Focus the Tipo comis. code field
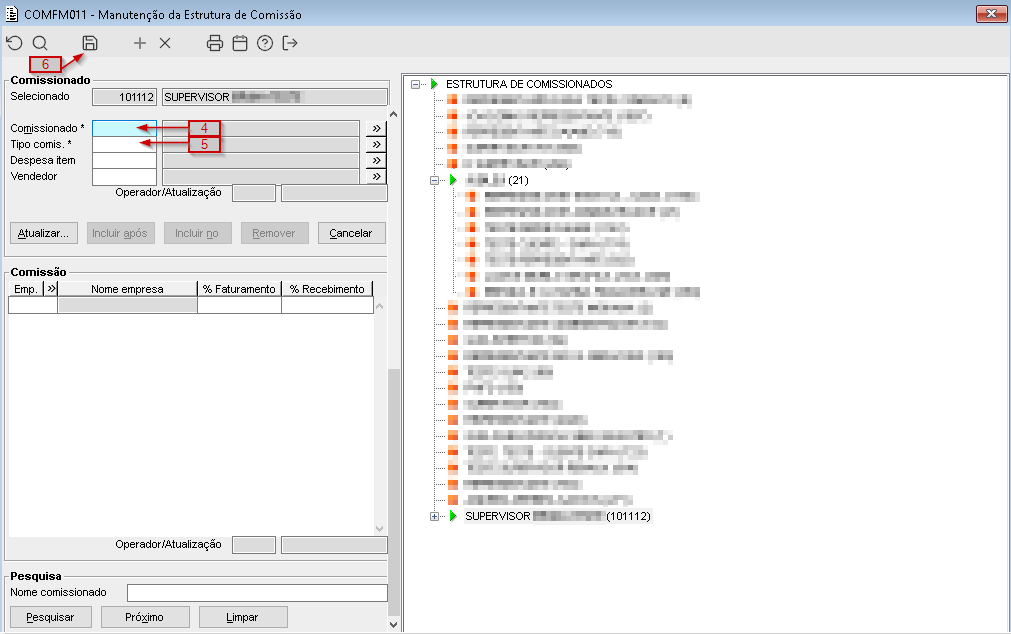The width and height of the screenshot is (1011, 634). tap(124, 144)
